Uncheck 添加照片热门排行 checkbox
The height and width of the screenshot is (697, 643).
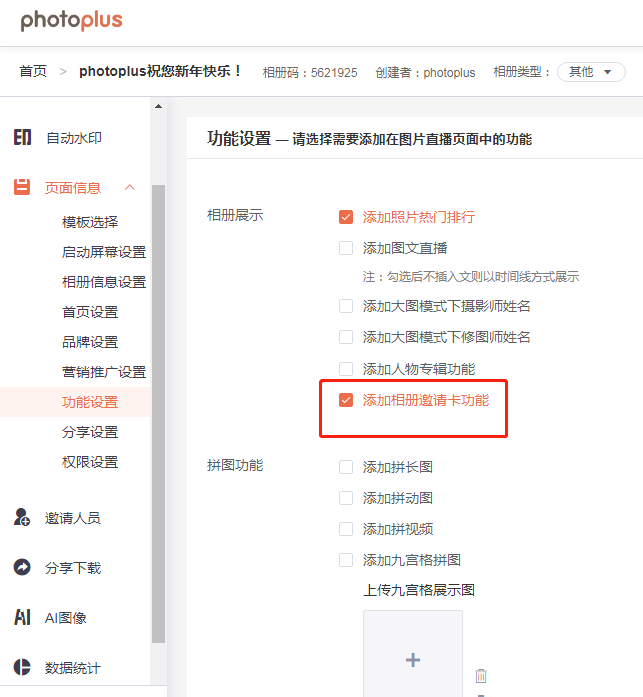tap(346, 217)
